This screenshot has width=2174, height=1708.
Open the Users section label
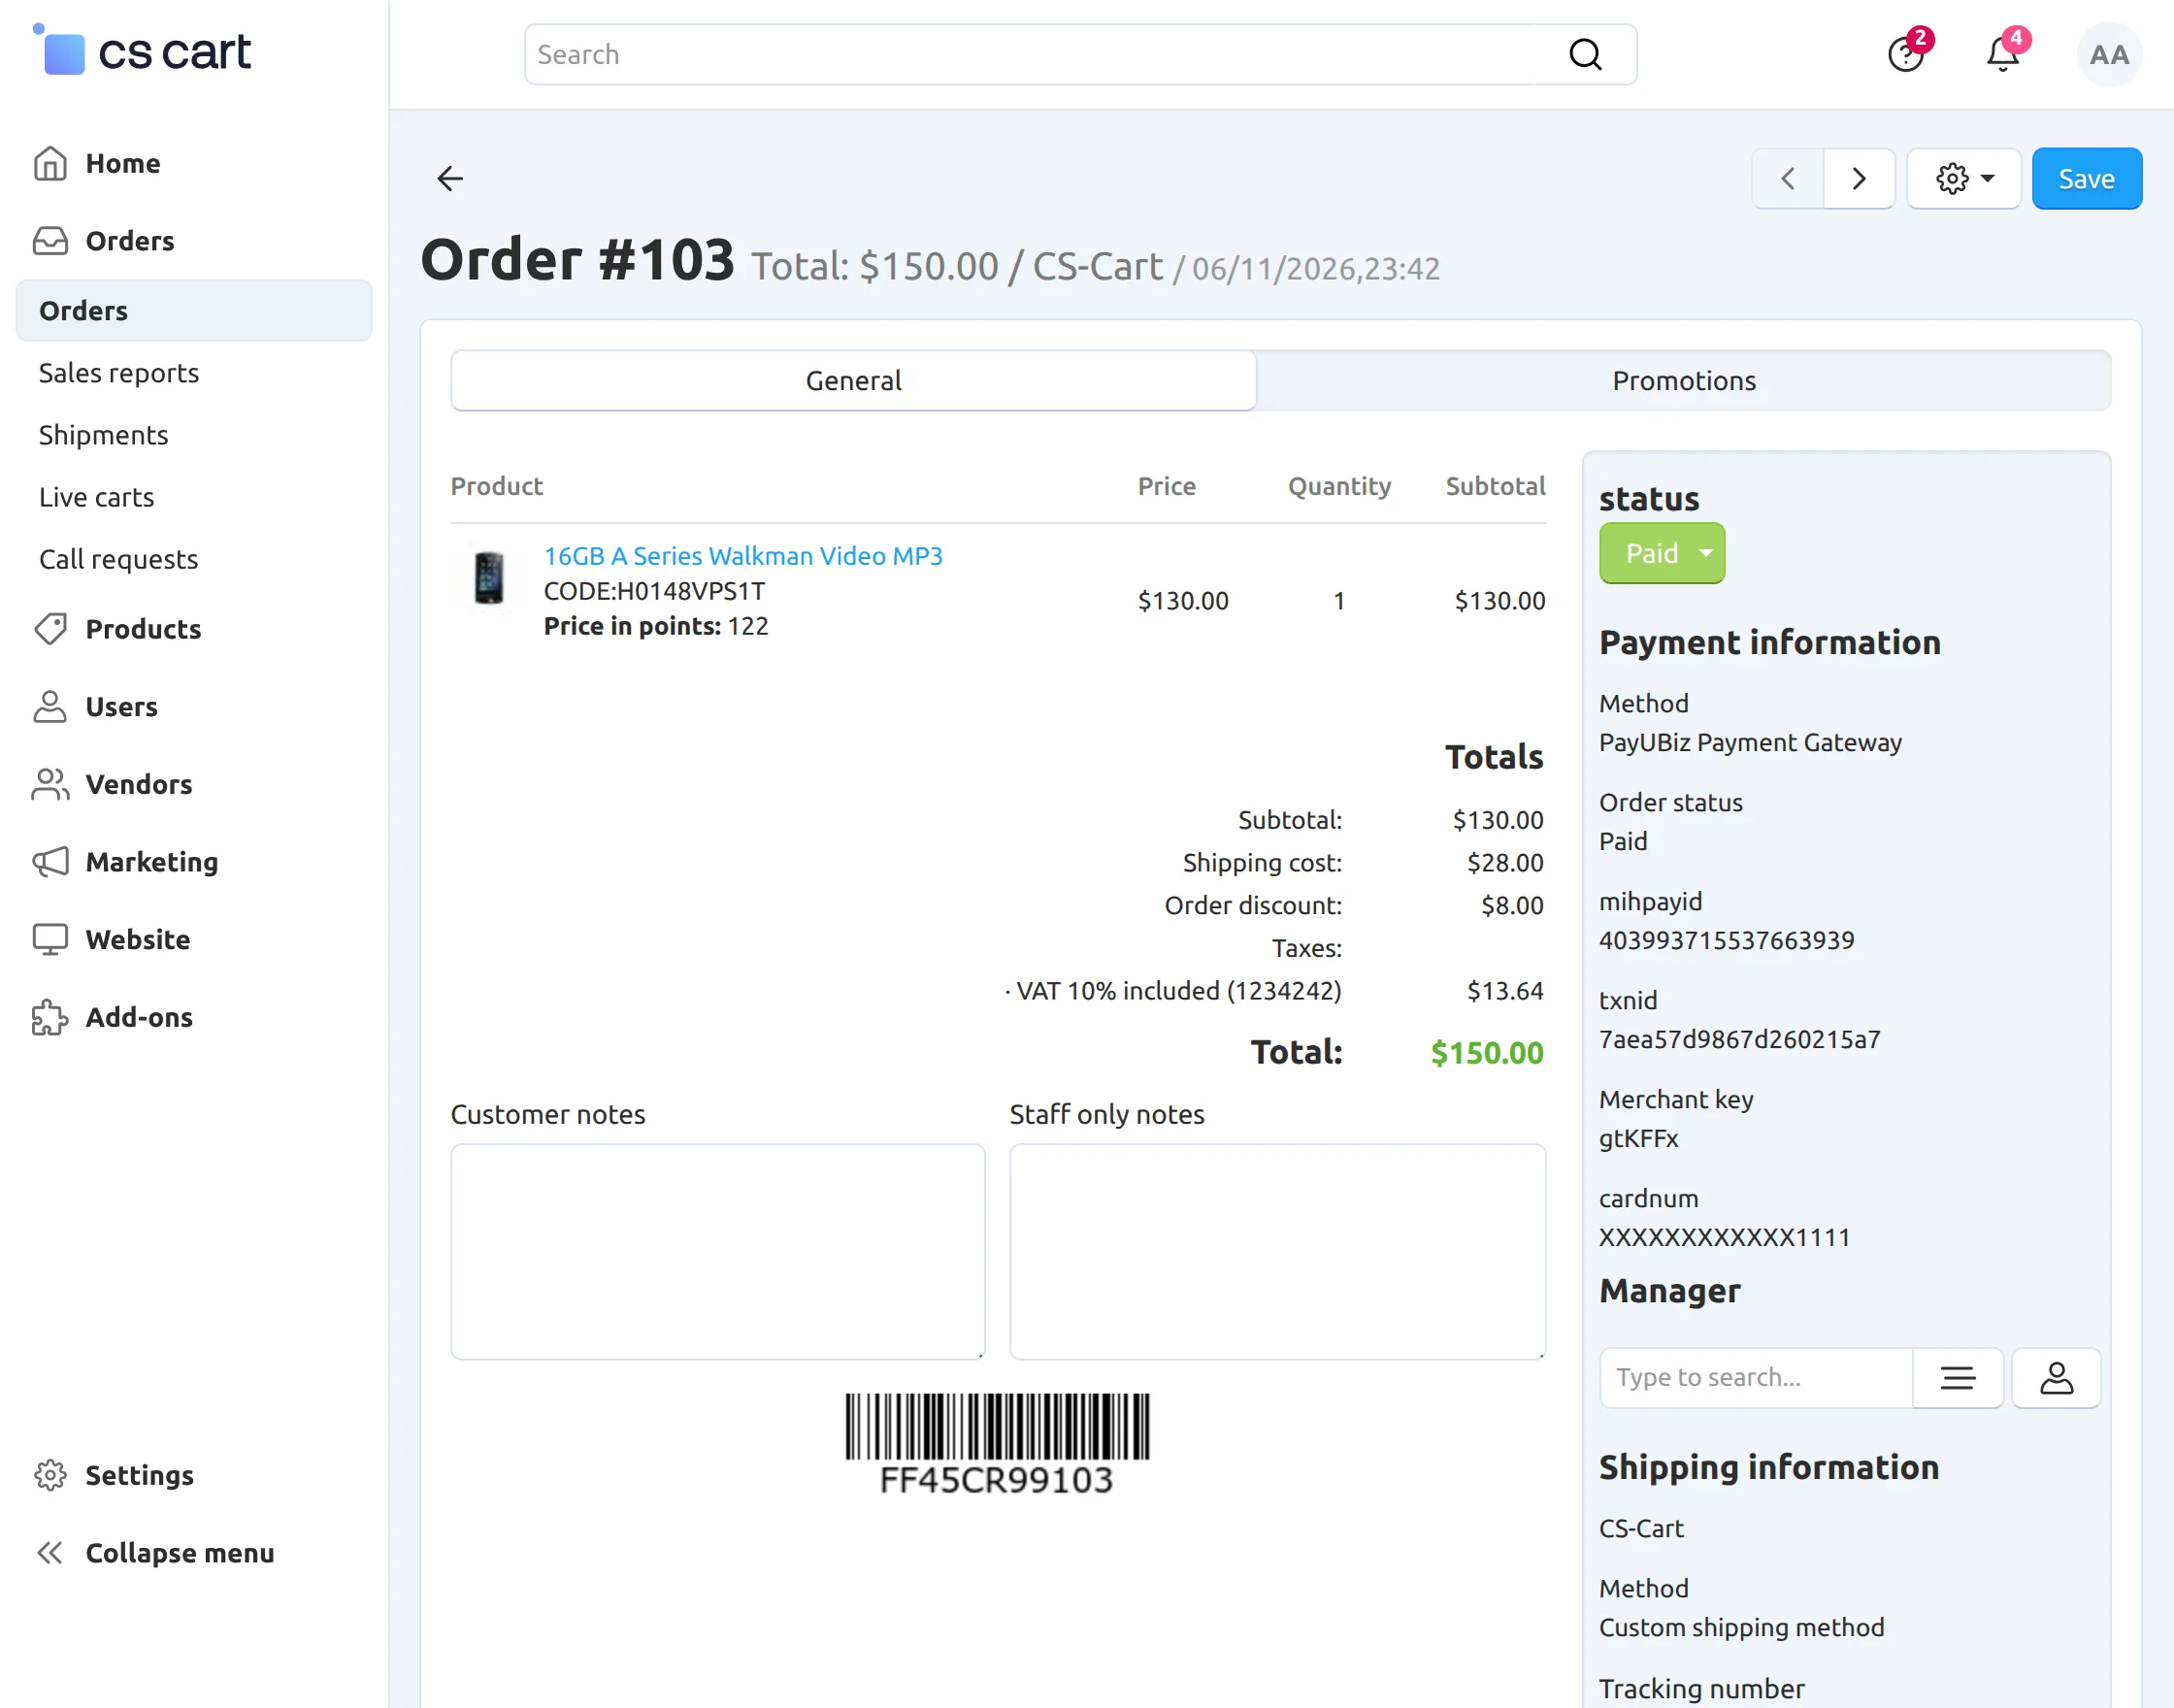point(121,707)
